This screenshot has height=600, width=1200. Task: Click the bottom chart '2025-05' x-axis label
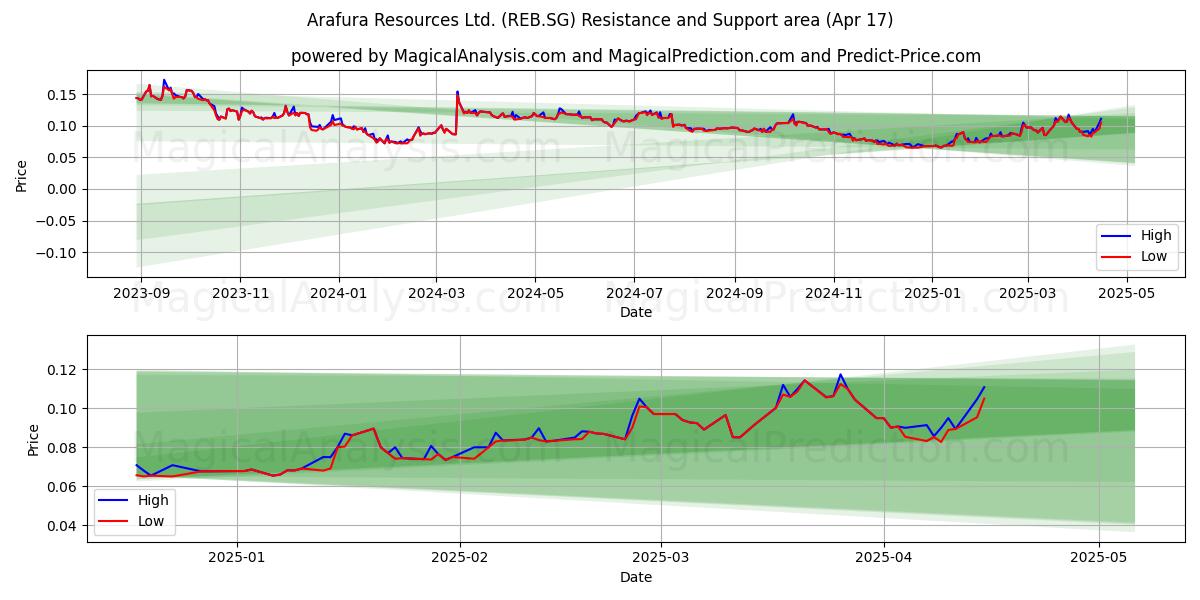tap(1099, 558)
